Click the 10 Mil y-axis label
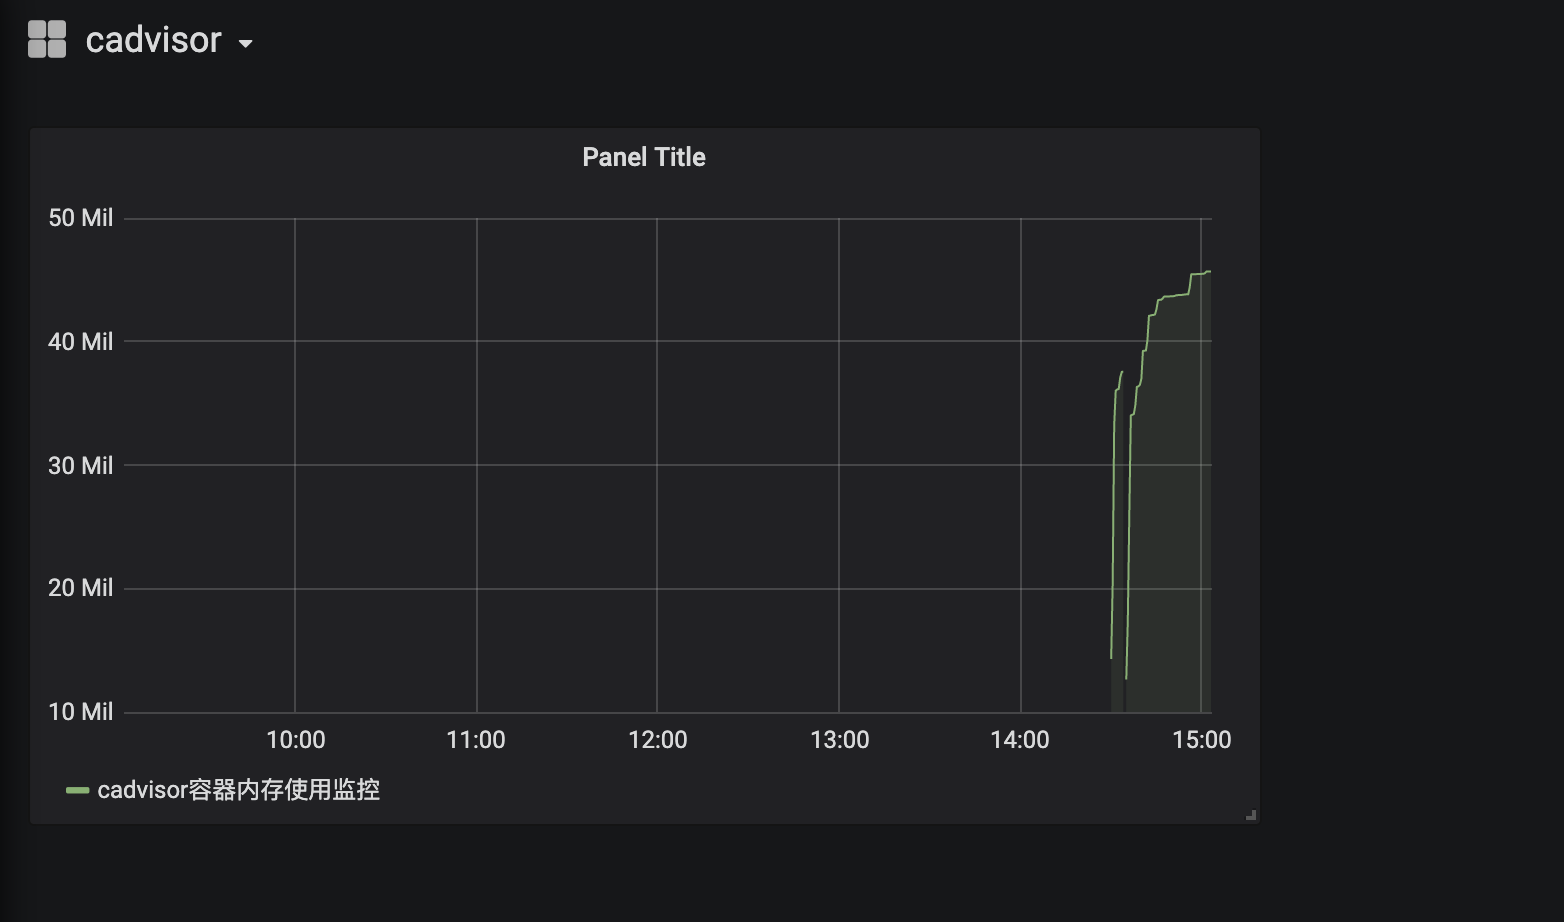 80,712
